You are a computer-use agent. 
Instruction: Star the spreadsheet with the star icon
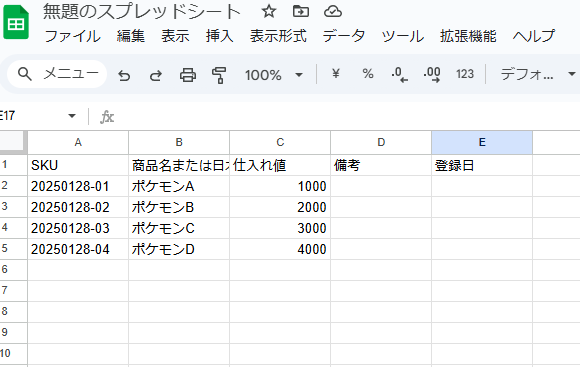click(269, 12)
